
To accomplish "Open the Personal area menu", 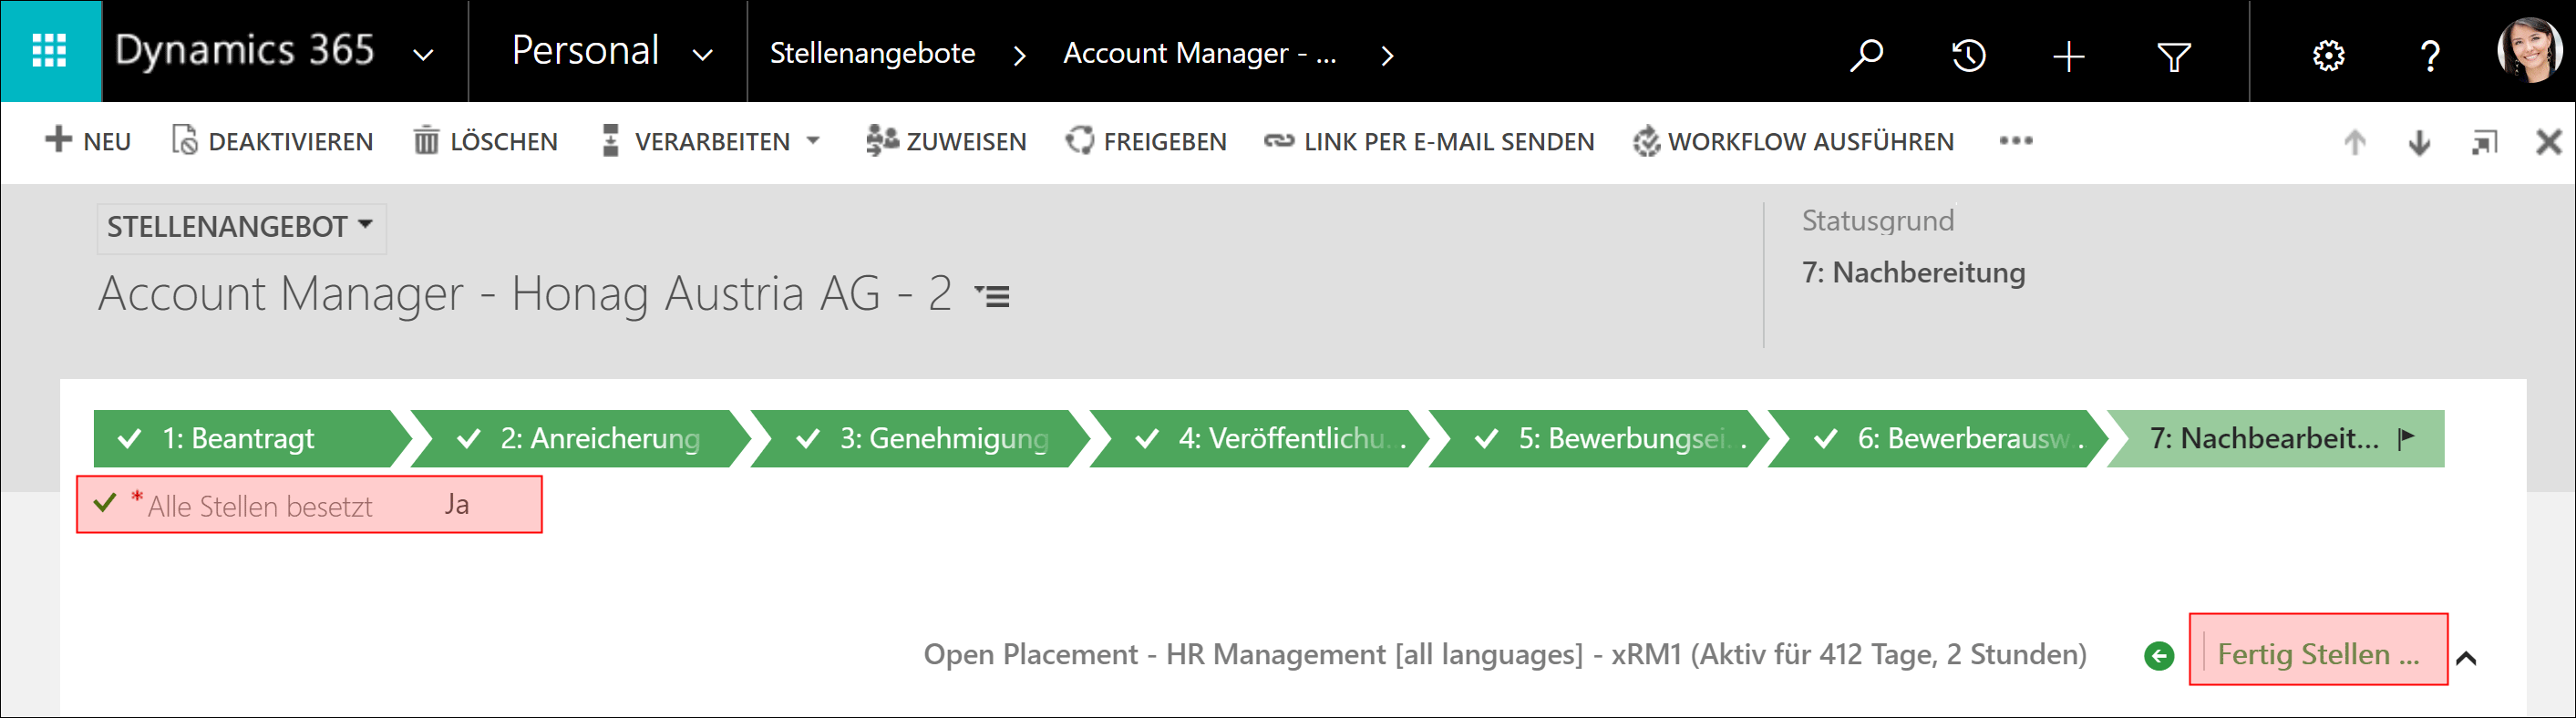I will pyautogui.click(x=585, y=51).
